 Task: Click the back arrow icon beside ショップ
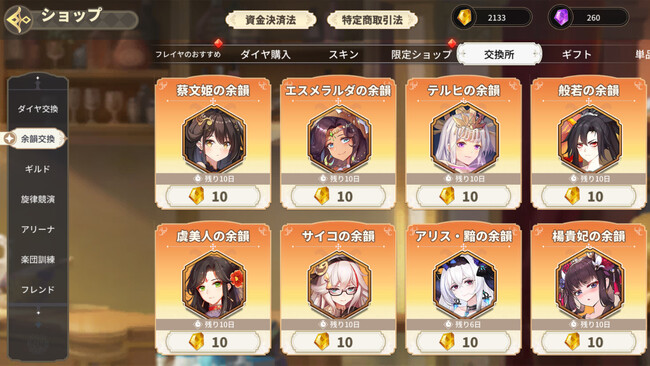(x=19, y=19)
